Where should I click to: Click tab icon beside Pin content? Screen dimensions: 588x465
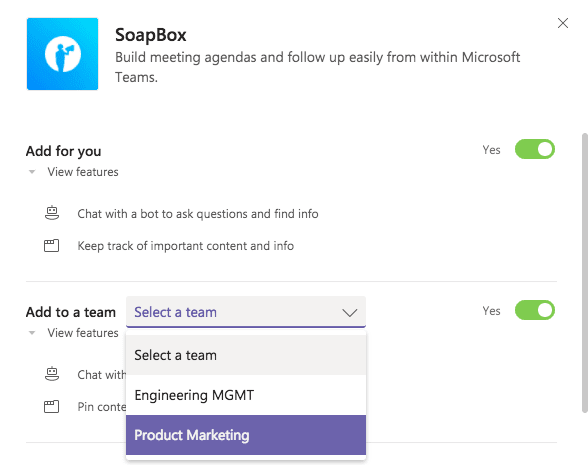tap(52, 406)
